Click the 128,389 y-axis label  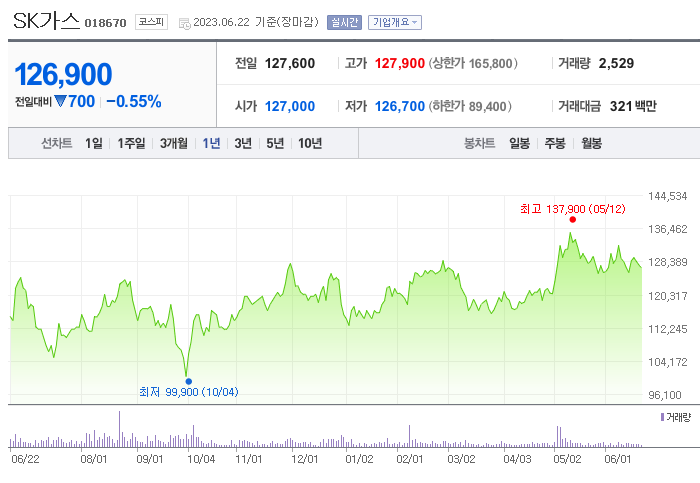click(667, 262)
